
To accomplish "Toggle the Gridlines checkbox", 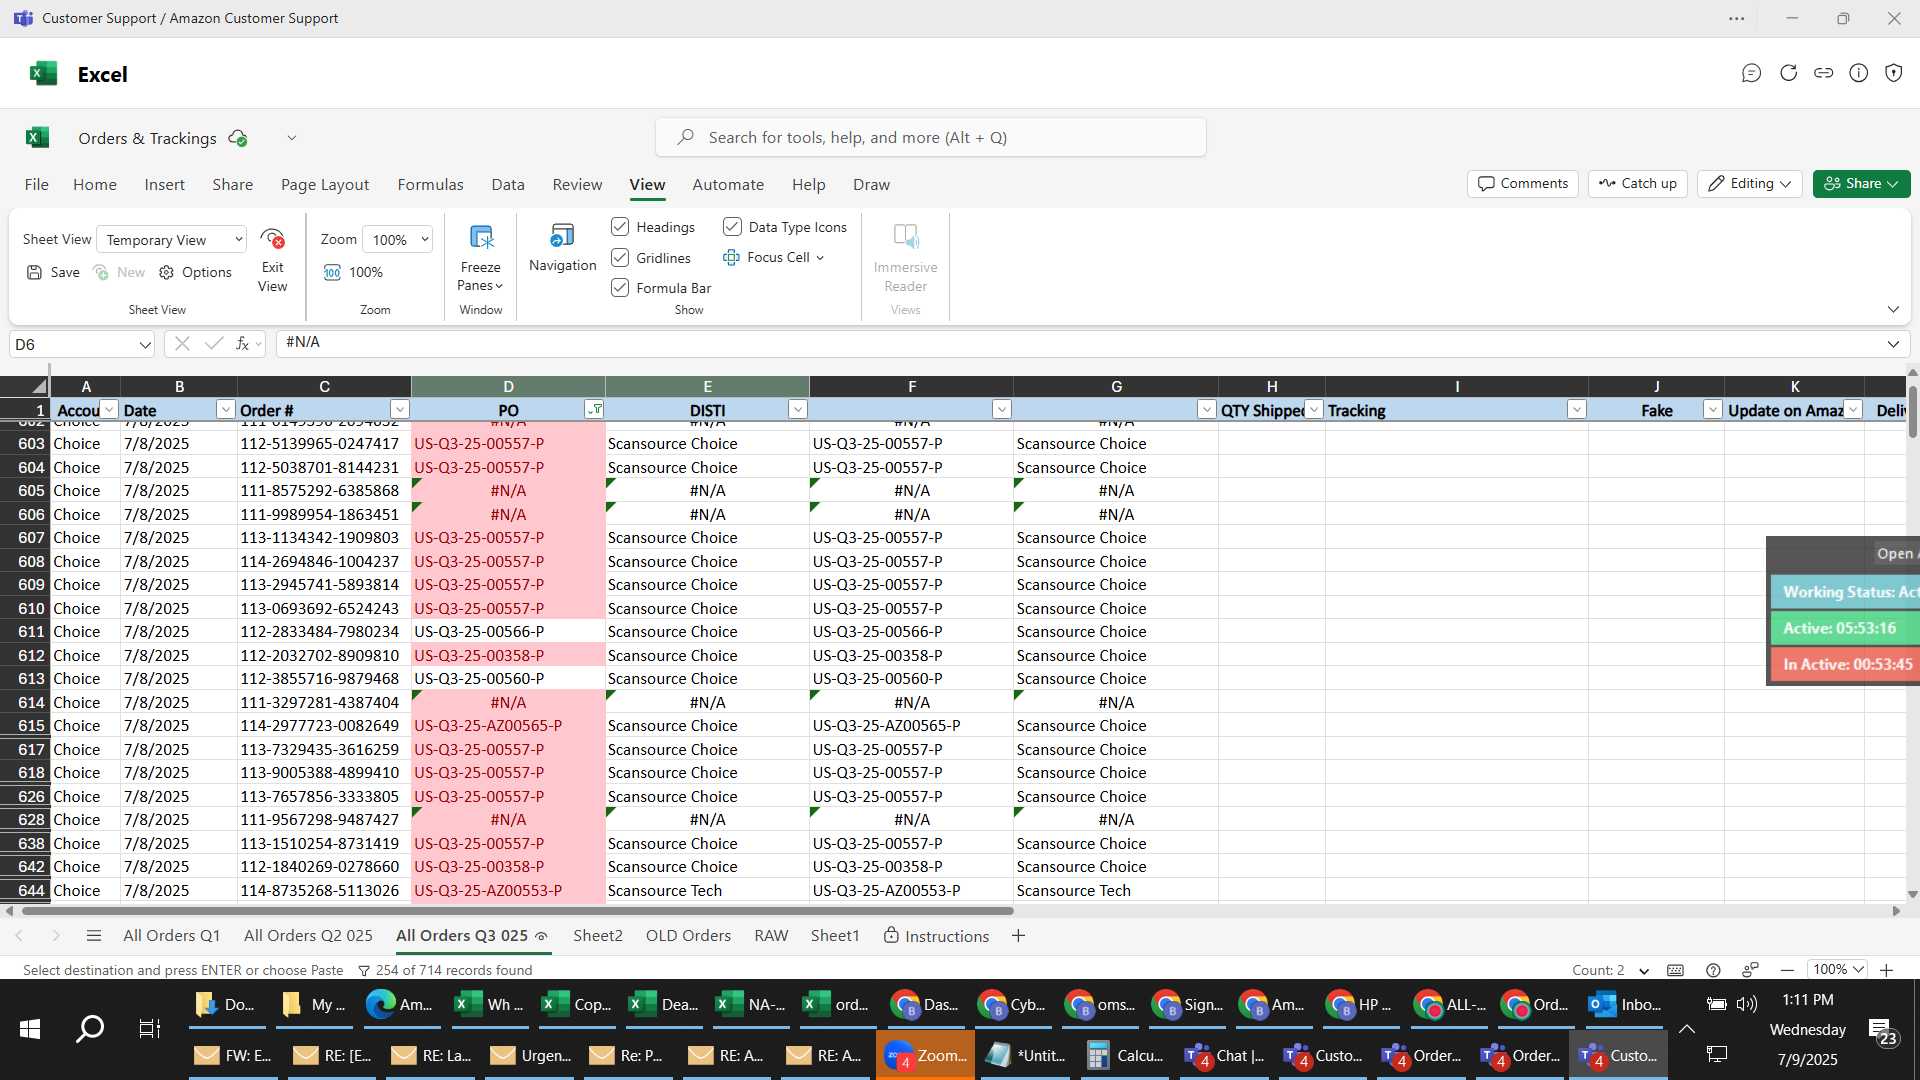I will tap(620, 258).
